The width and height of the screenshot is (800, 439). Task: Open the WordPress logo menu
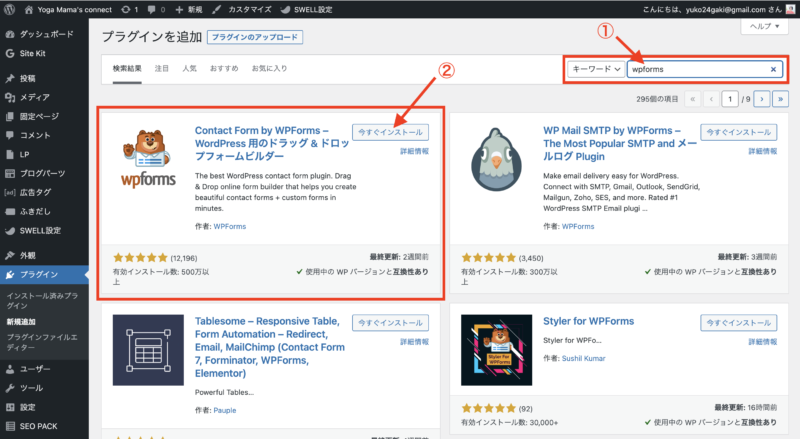9,9
